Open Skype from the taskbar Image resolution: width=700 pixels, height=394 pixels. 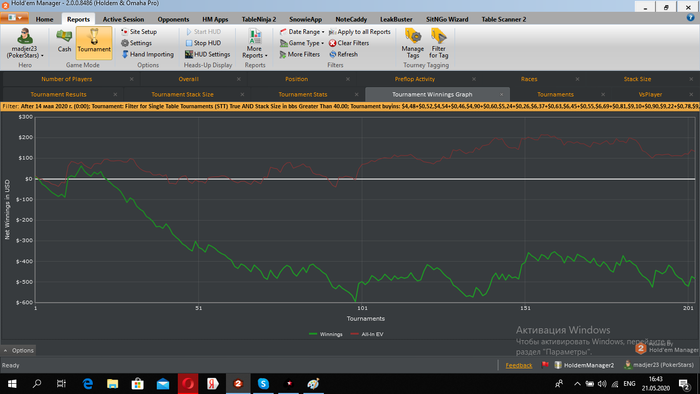pos(263,383)
